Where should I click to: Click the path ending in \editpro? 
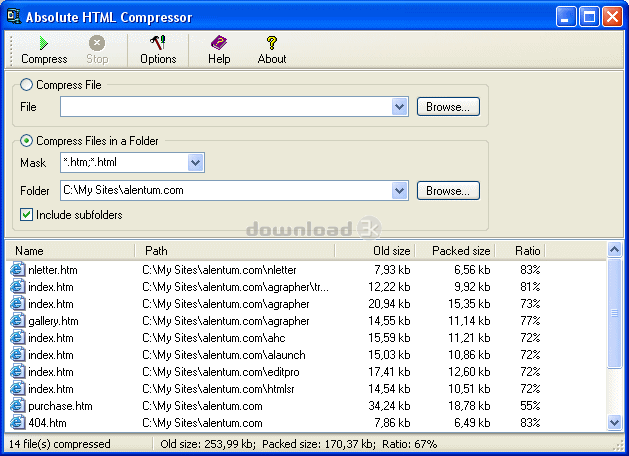click(x=221, y=372)
